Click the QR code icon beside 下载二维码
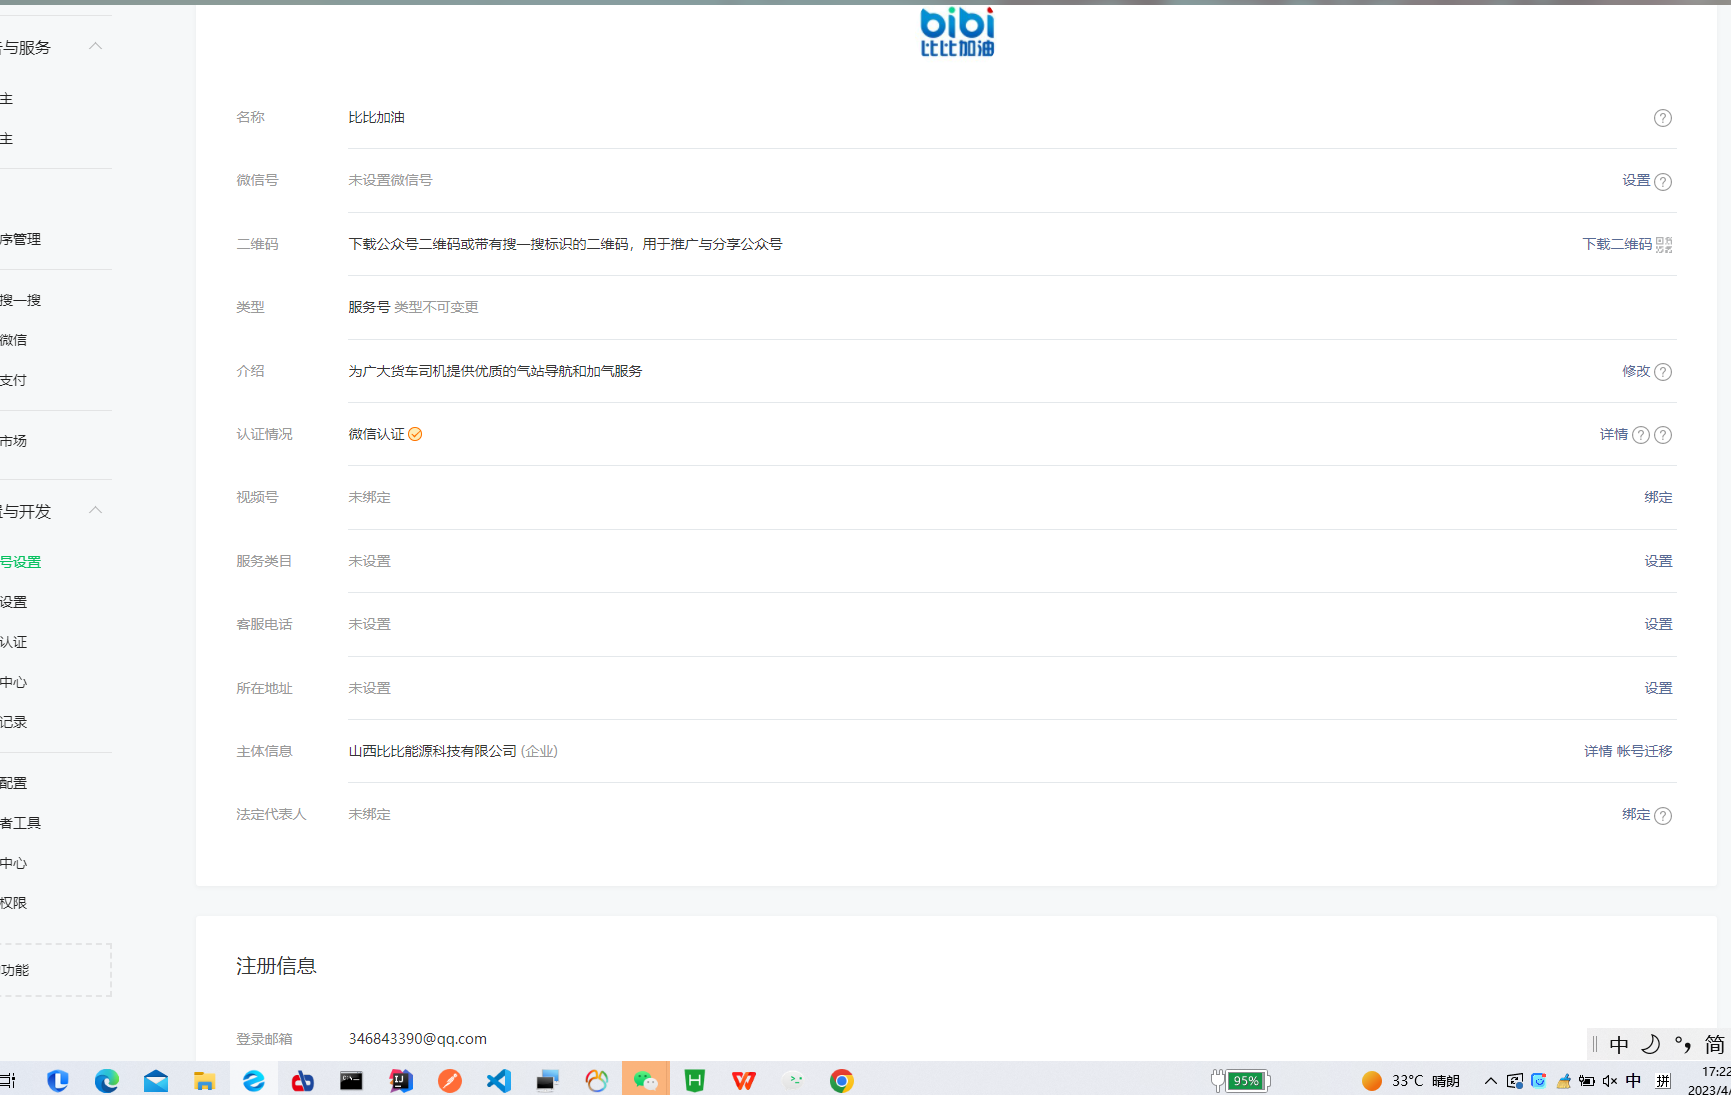The height and width of the screenshot is (1095, 1731). (x=1664, y=245)
